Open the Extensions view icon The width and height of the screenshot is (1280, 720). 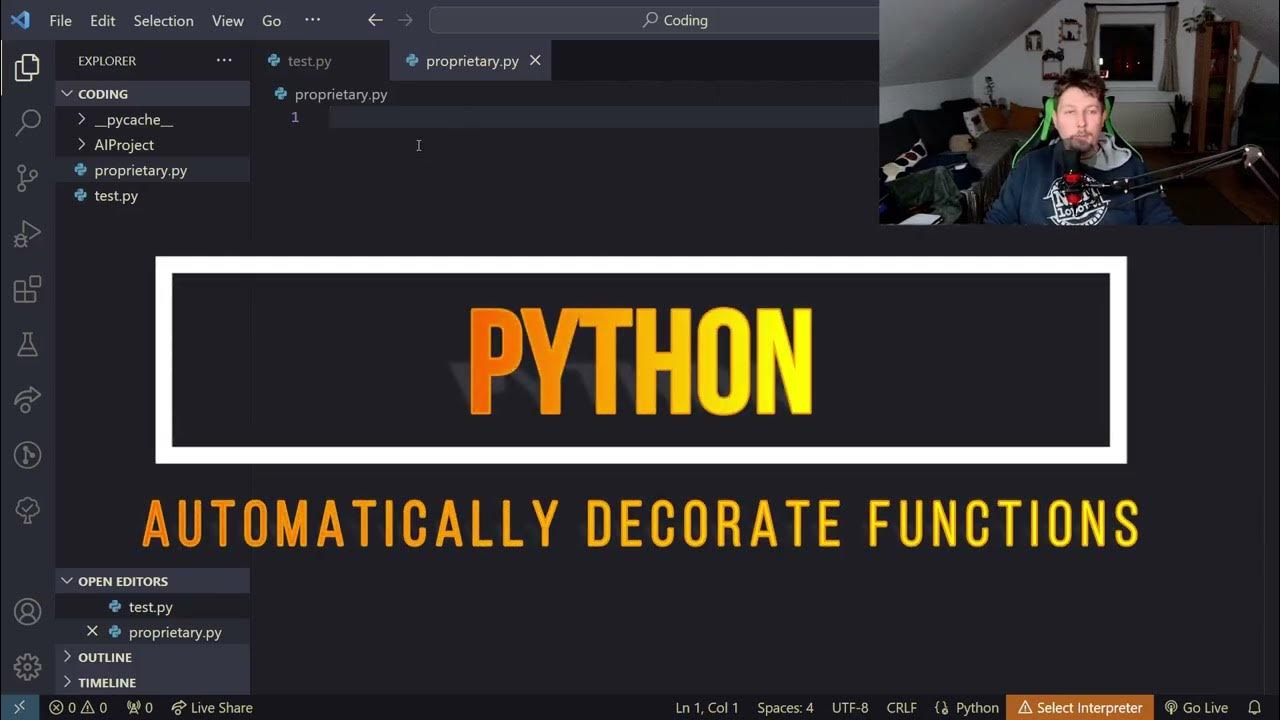[x=27, y=290]
